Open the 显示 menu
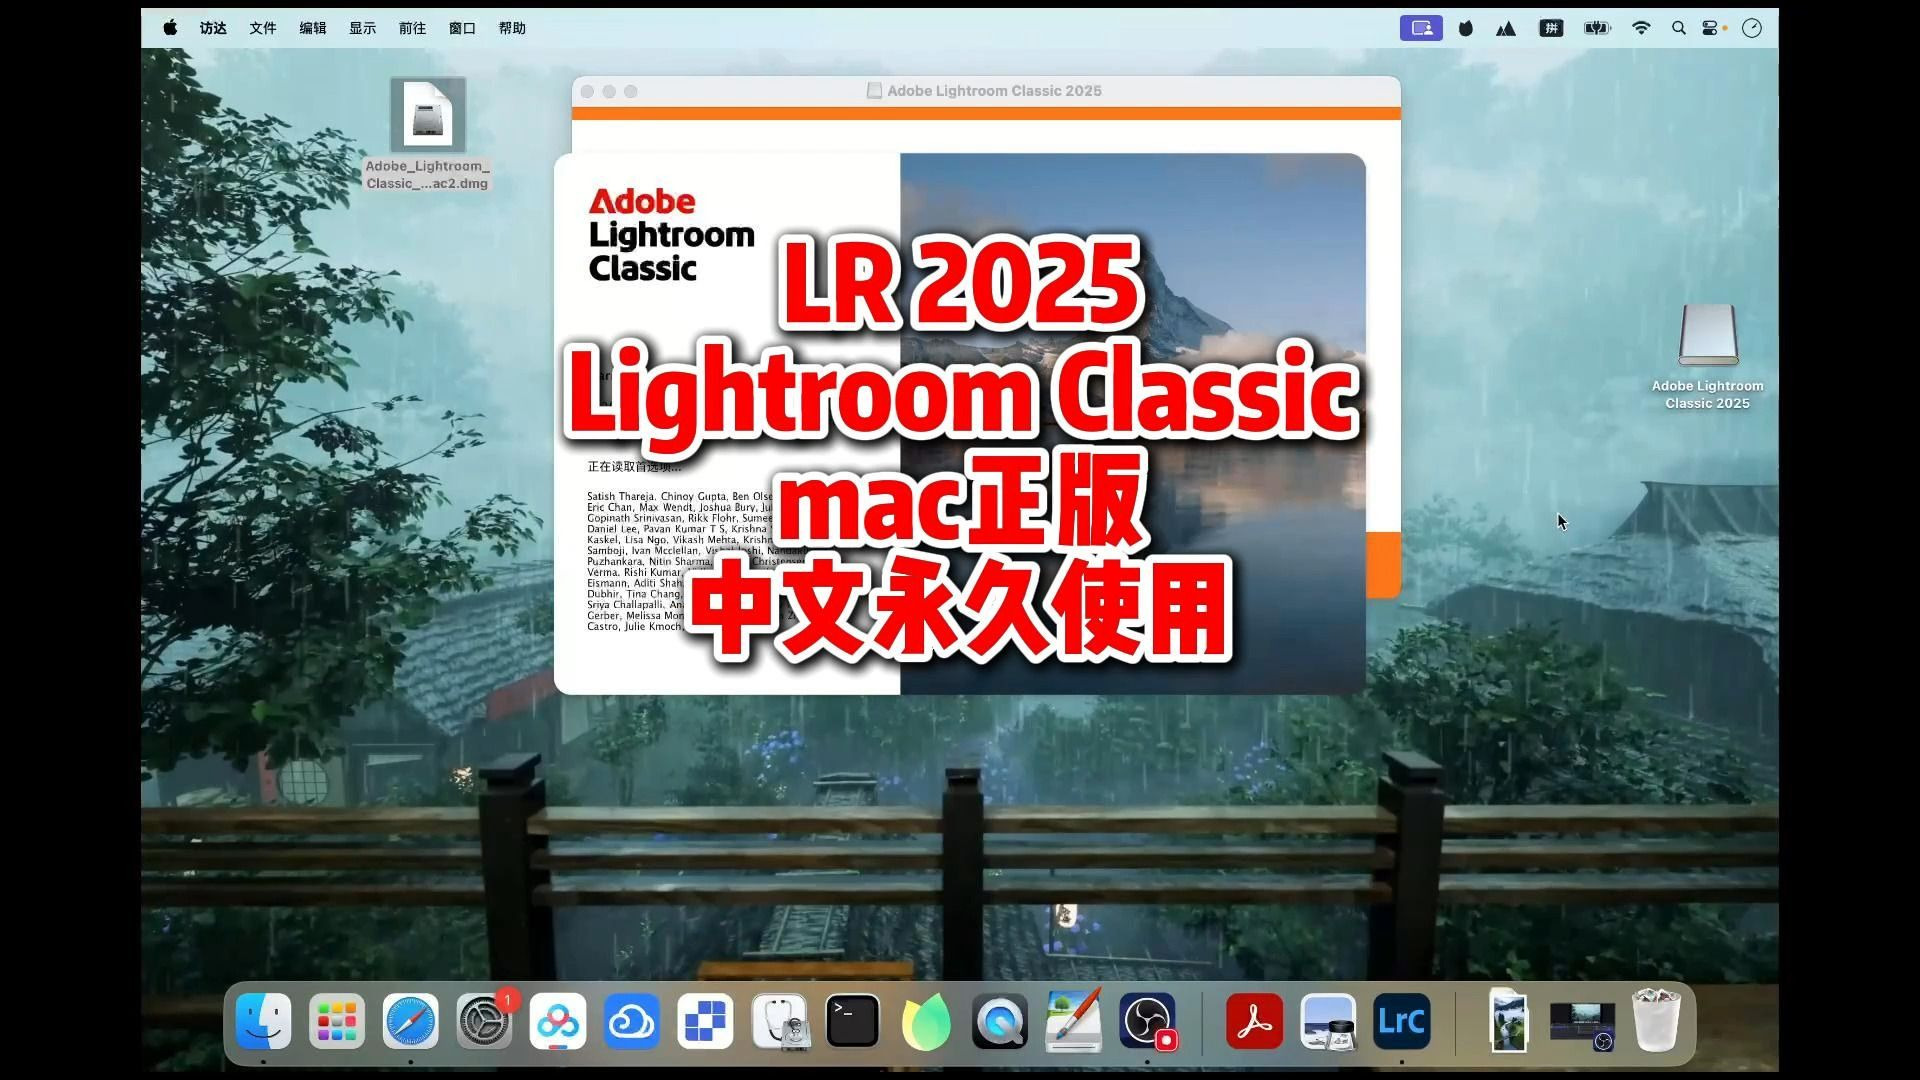The image size is (1920, 1080). point(363,28)
